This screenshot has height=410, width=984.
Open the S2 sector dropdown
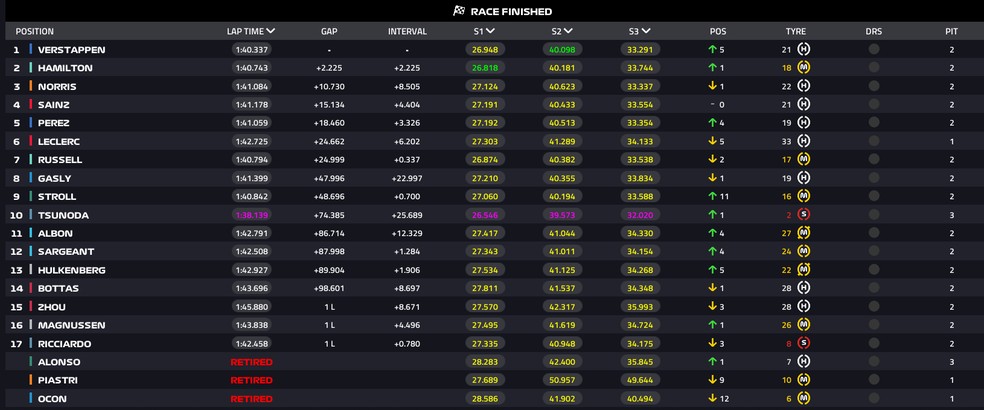(x=568, y=31)
